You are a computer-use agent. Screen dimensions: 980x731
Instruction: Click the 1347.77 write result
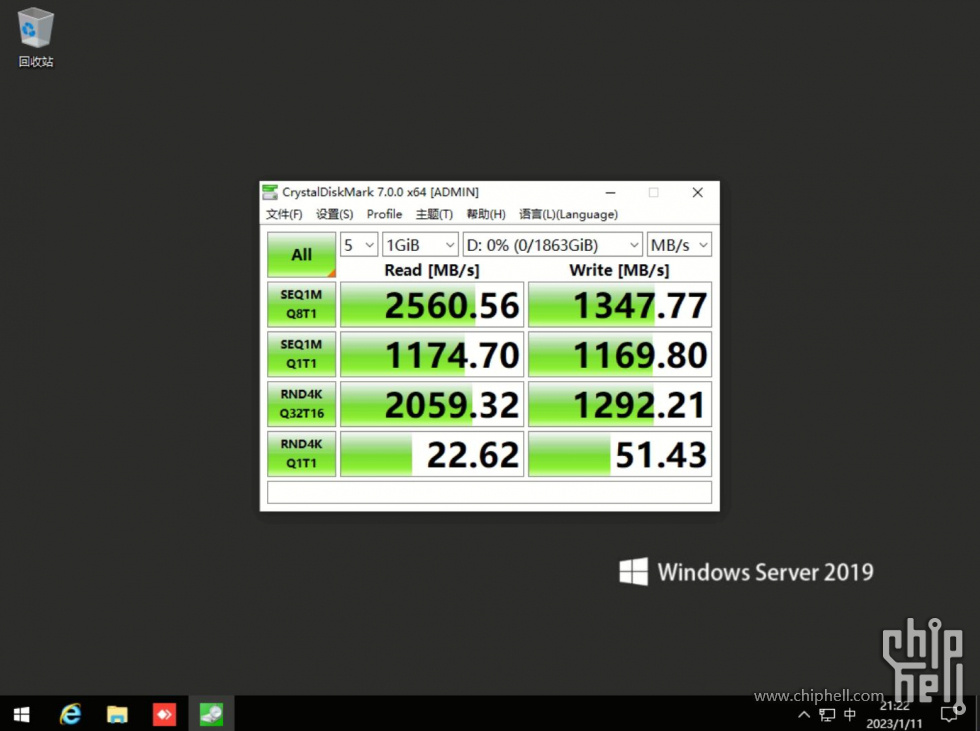620,305
